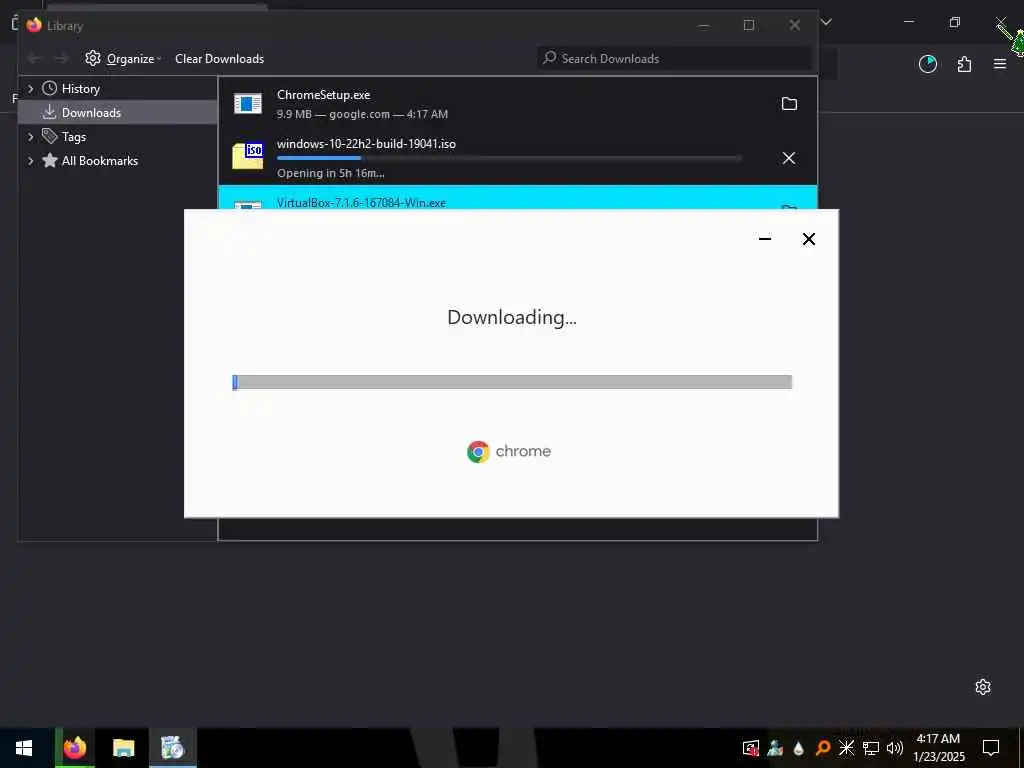
Task: Open Firefox hamburger application menu
Action: (x=1000, y=64)
